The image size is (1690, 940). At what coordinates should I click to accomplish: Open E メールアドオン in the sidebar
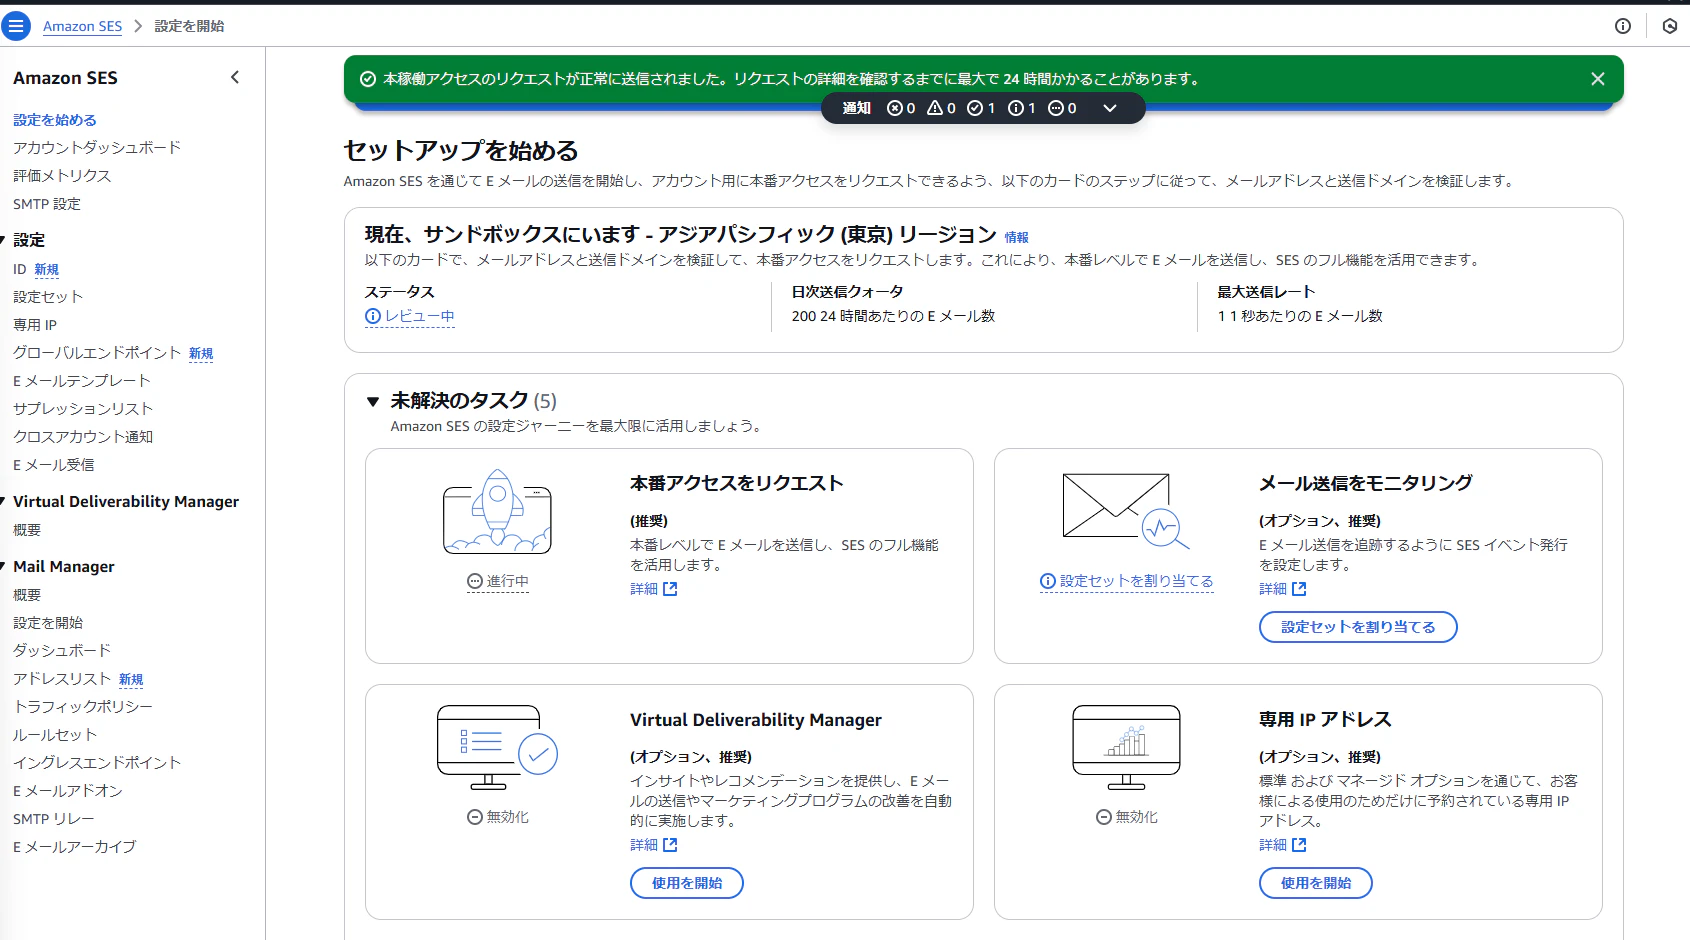click(x=68, y=791)
